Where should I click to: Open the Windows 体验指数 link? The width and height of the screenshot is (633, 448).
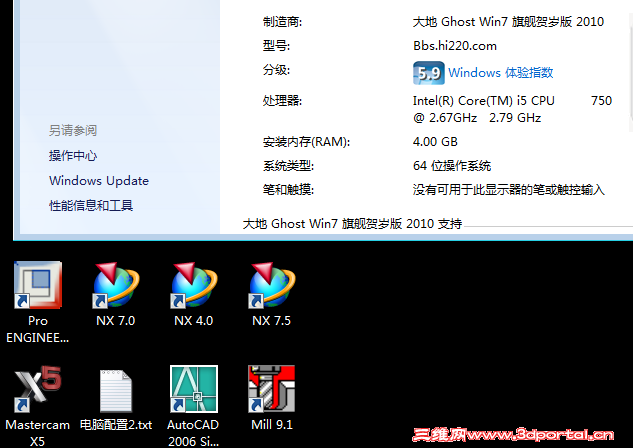(x=501, y=73)
